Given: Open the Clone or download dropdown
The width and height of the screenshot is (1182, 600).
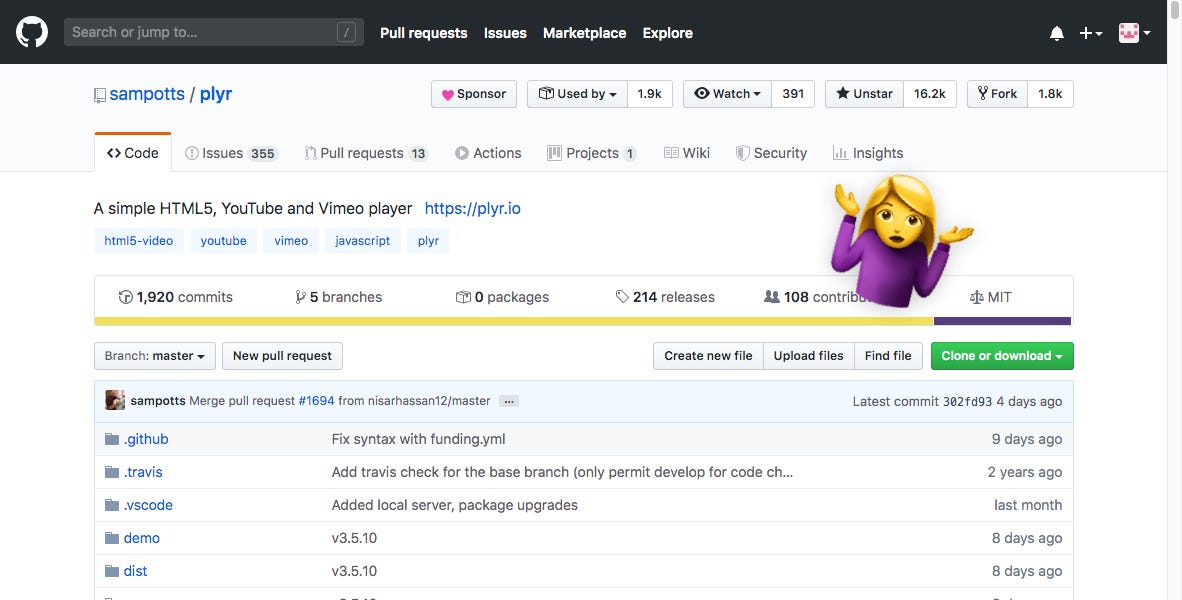Looking at the screenshot, I should point(1001,355).
